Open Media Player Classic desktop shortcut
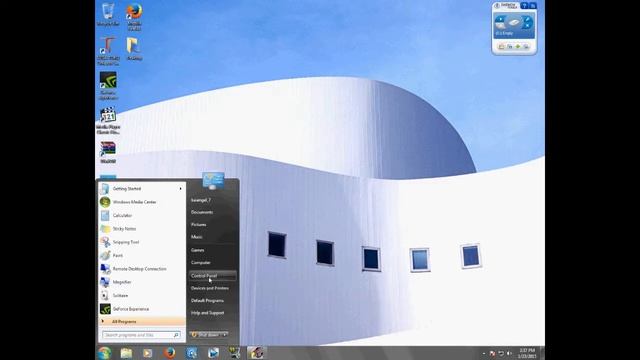The height and width of the screenshot is (360, 640). (x=108, y=121)
